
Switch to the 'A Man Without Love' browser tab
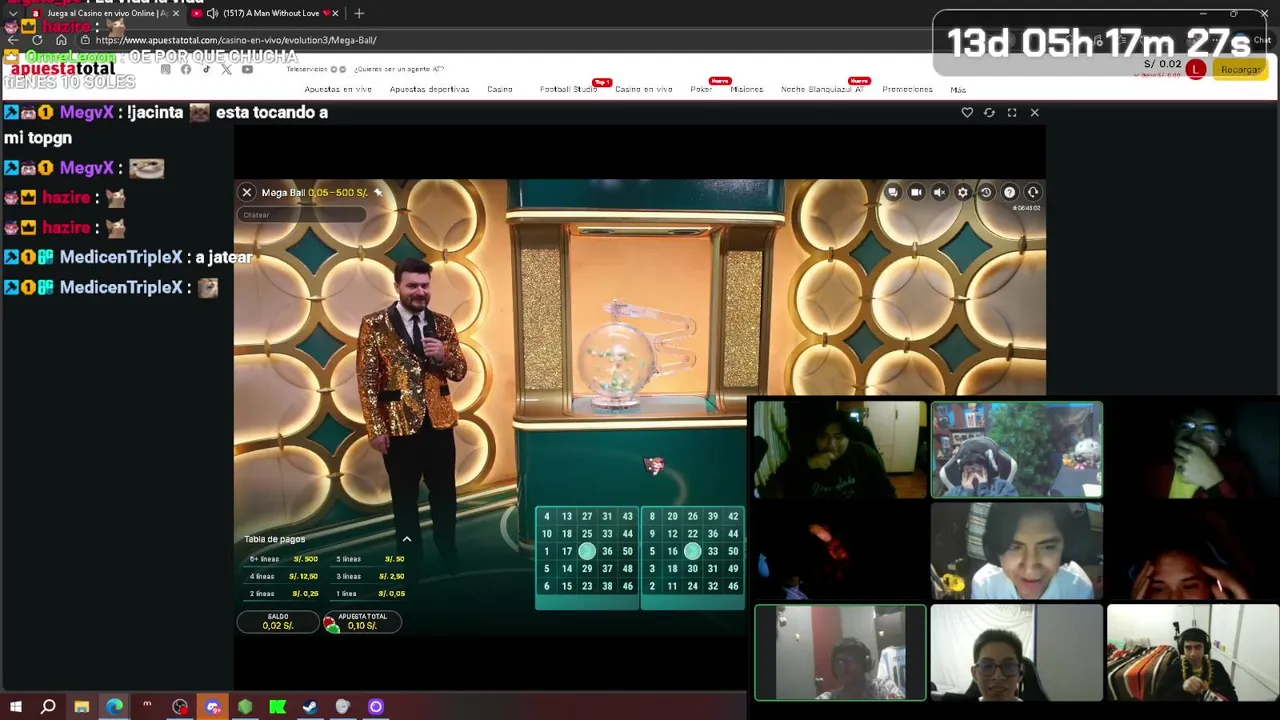265,13
